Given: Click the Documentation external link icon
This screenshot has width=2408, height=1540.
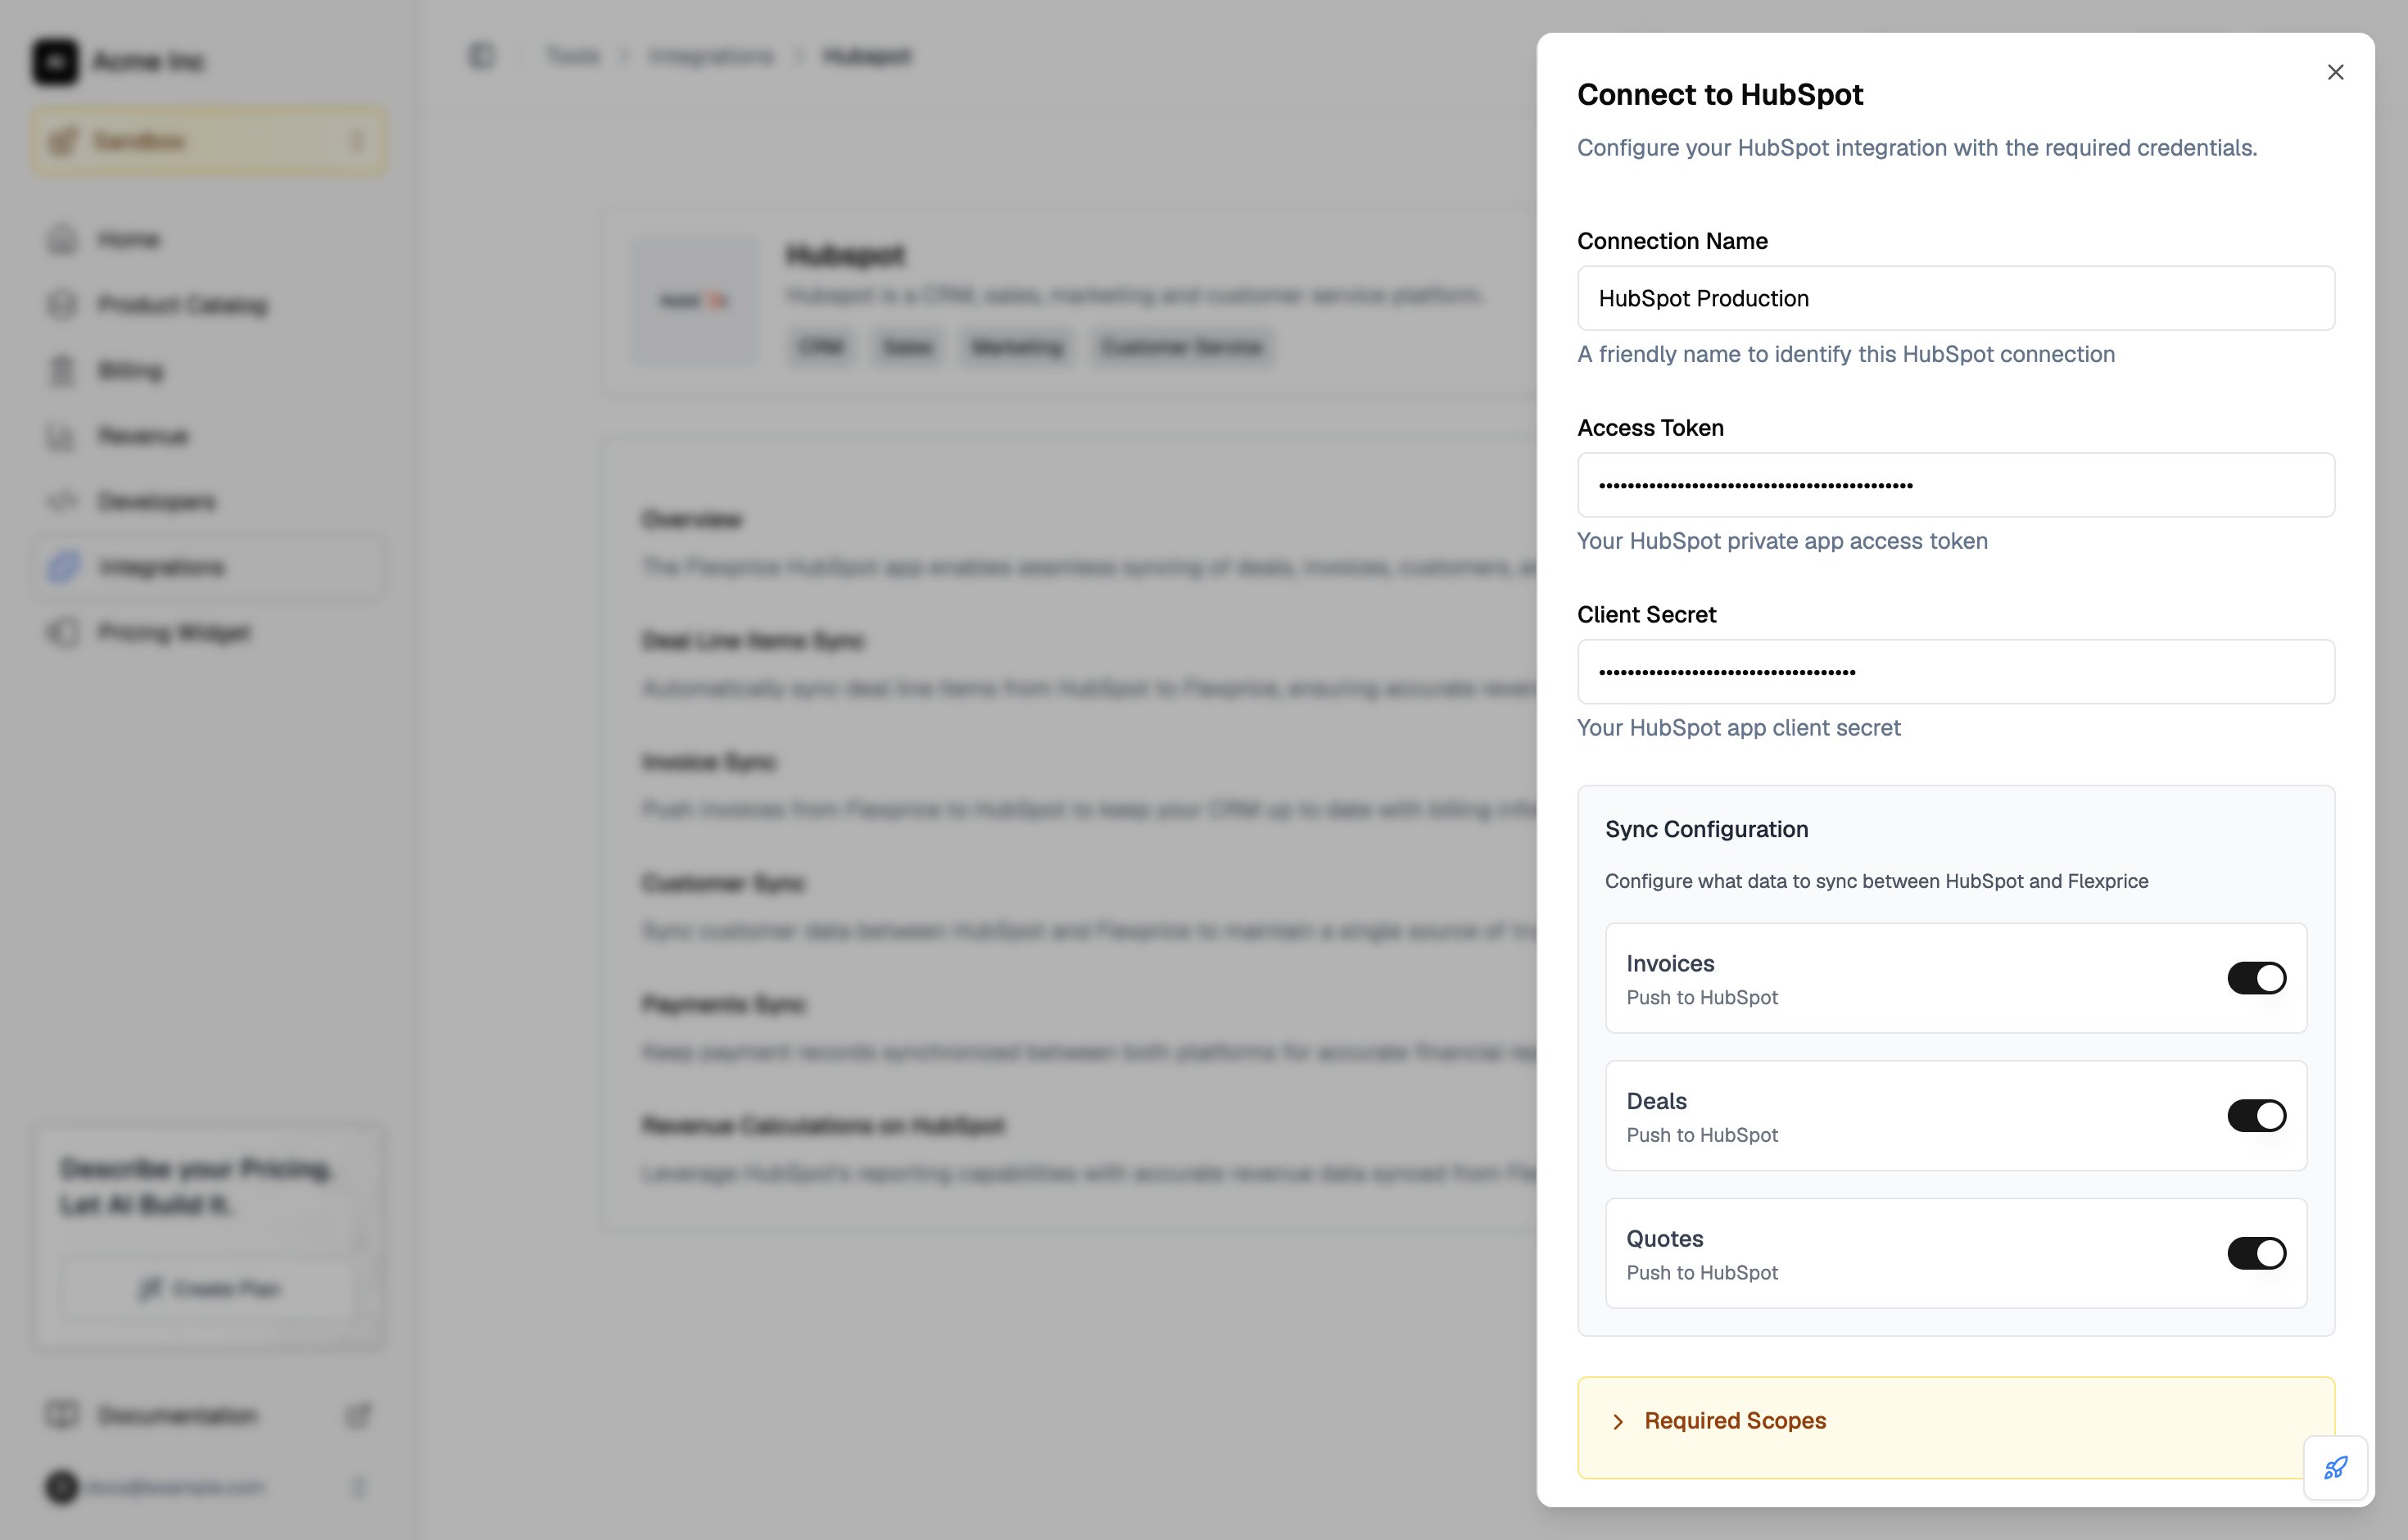Looking at the screenshot, I should [358, 1415].
